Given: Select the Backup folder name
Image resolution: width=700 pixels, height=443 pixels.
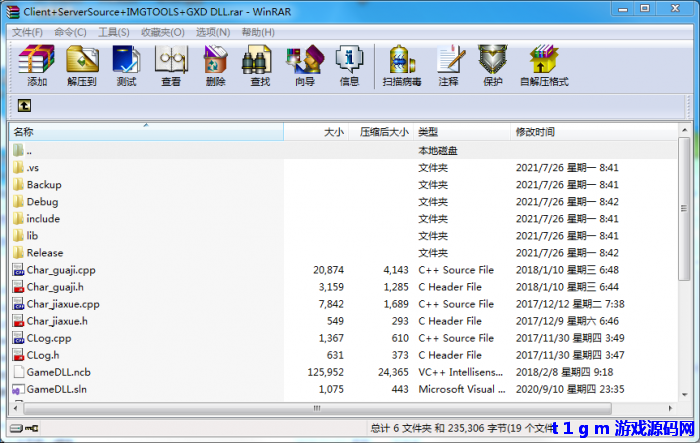Looking at the screenshot, I should (x=44, y=185).
